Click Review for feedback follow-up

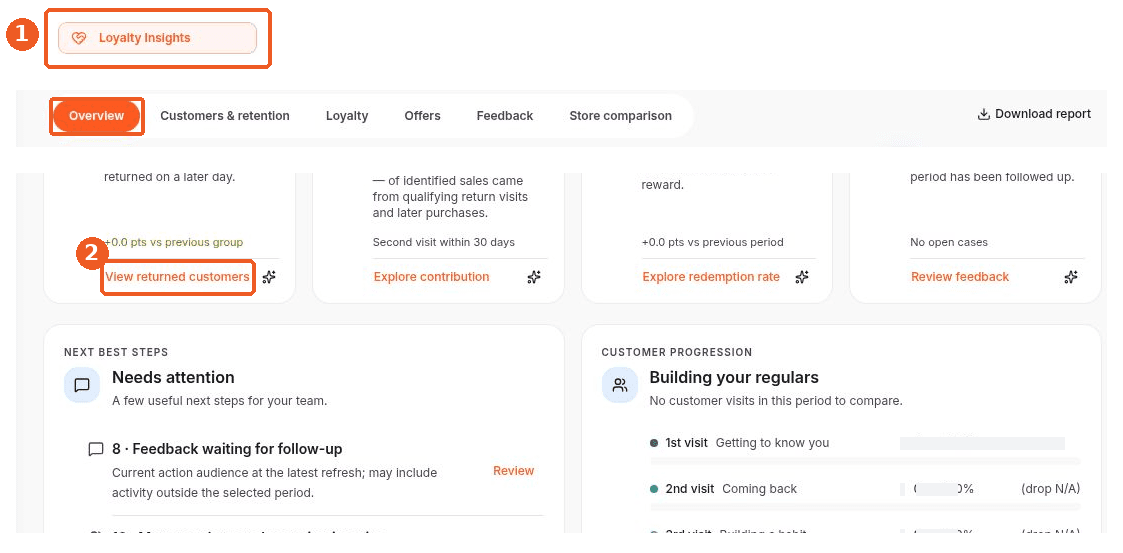514,471
